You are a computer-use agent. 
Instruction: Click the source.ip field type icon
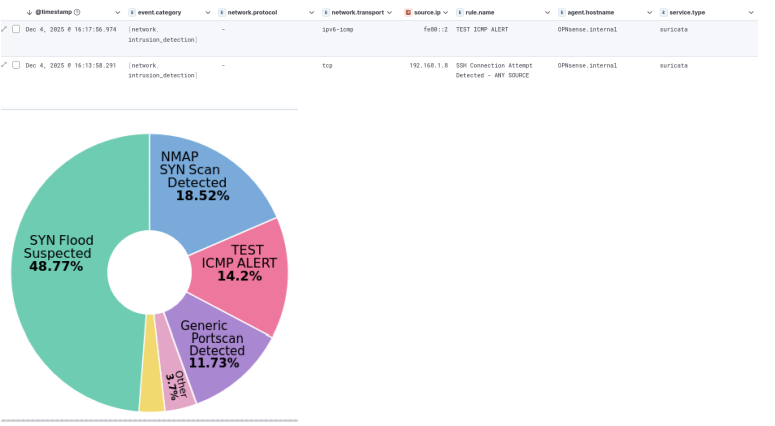point(408,12)
